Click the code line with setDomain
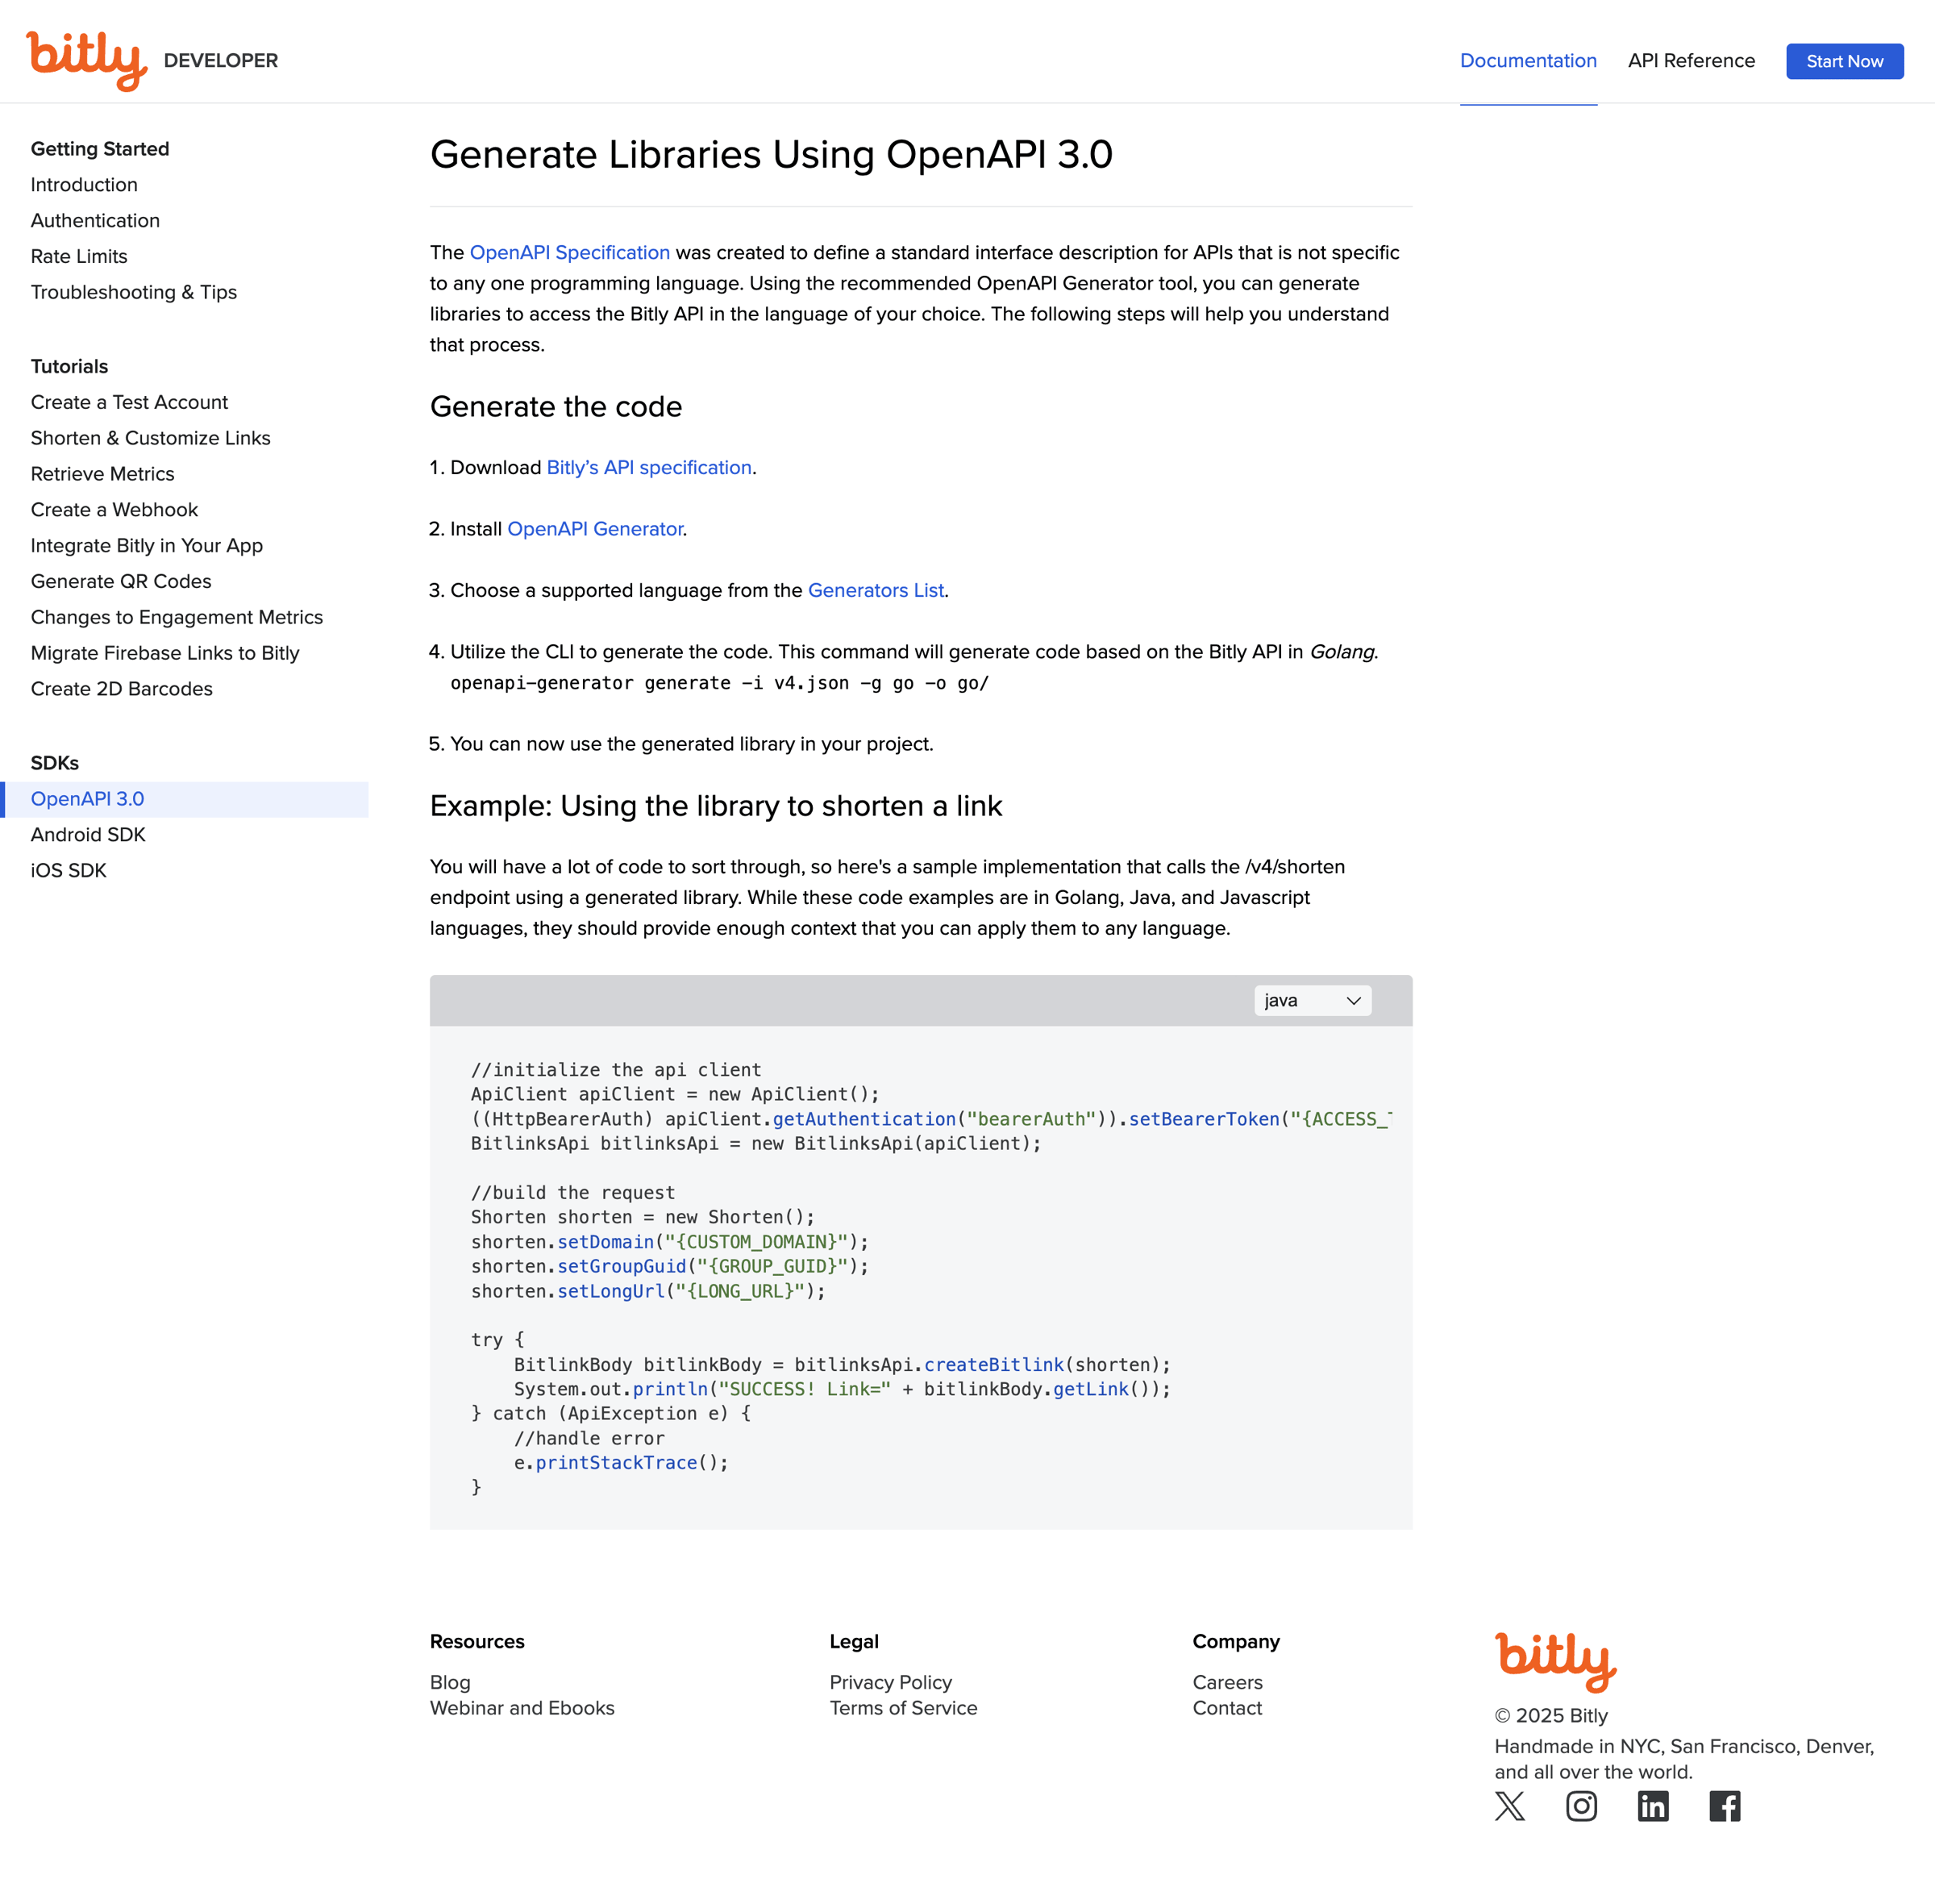 (x=670, y=1242)
